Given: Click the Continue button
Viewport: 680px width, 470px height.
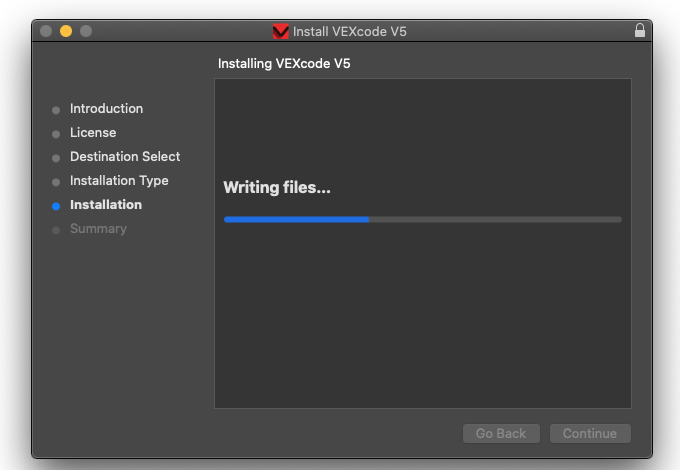Looking at the screenshot, I should click(590, 433).
